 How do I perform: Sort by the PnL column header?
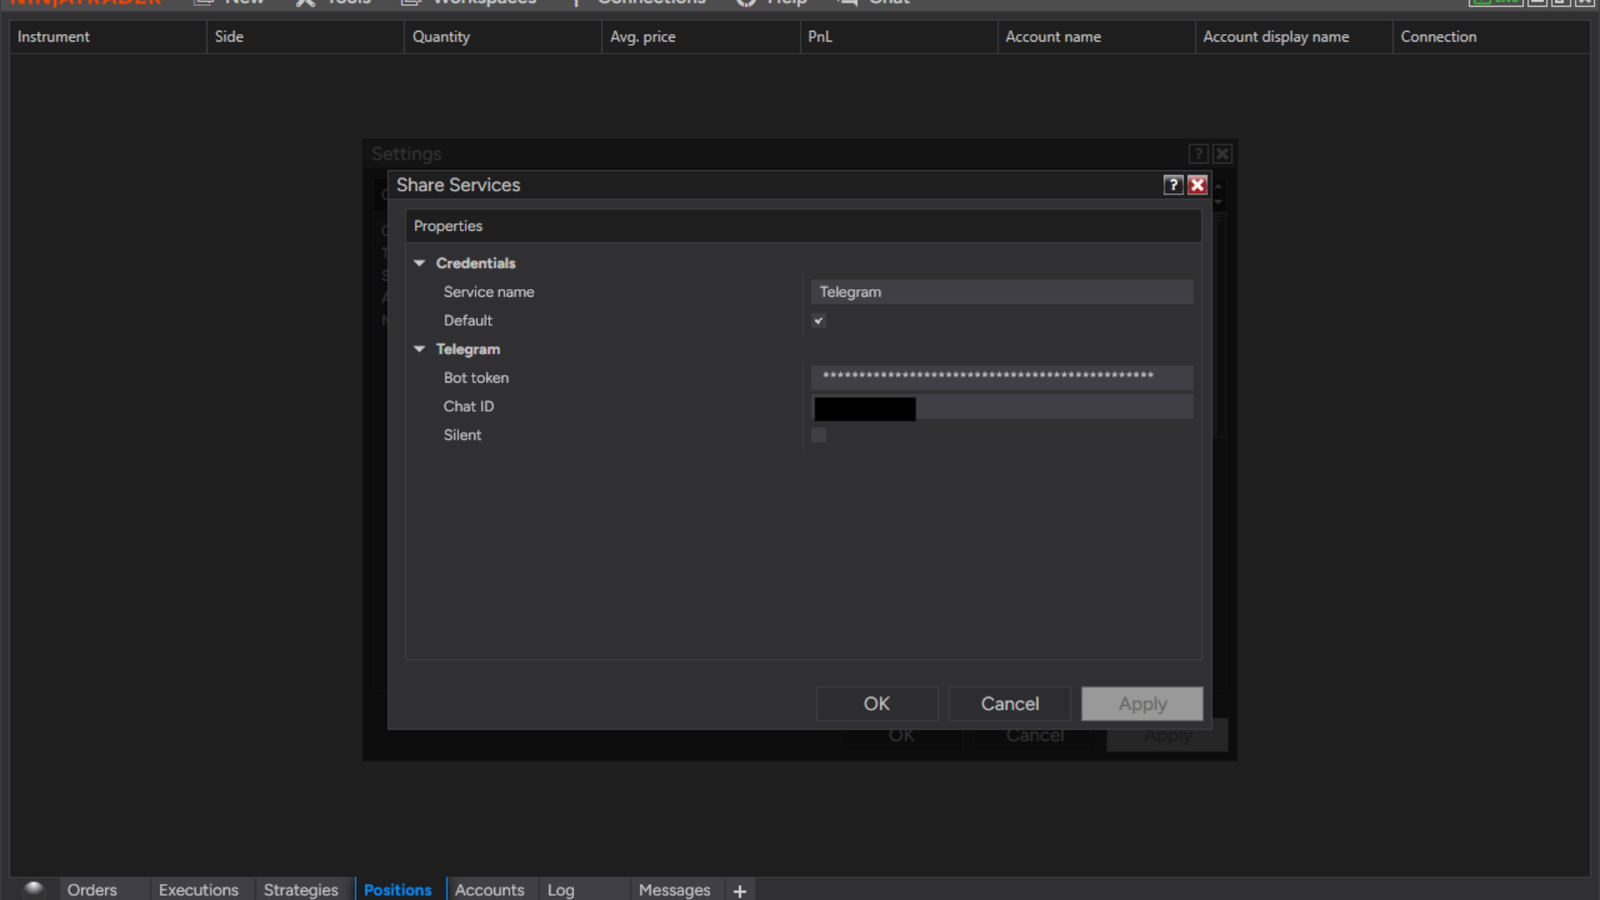(899, 37)
